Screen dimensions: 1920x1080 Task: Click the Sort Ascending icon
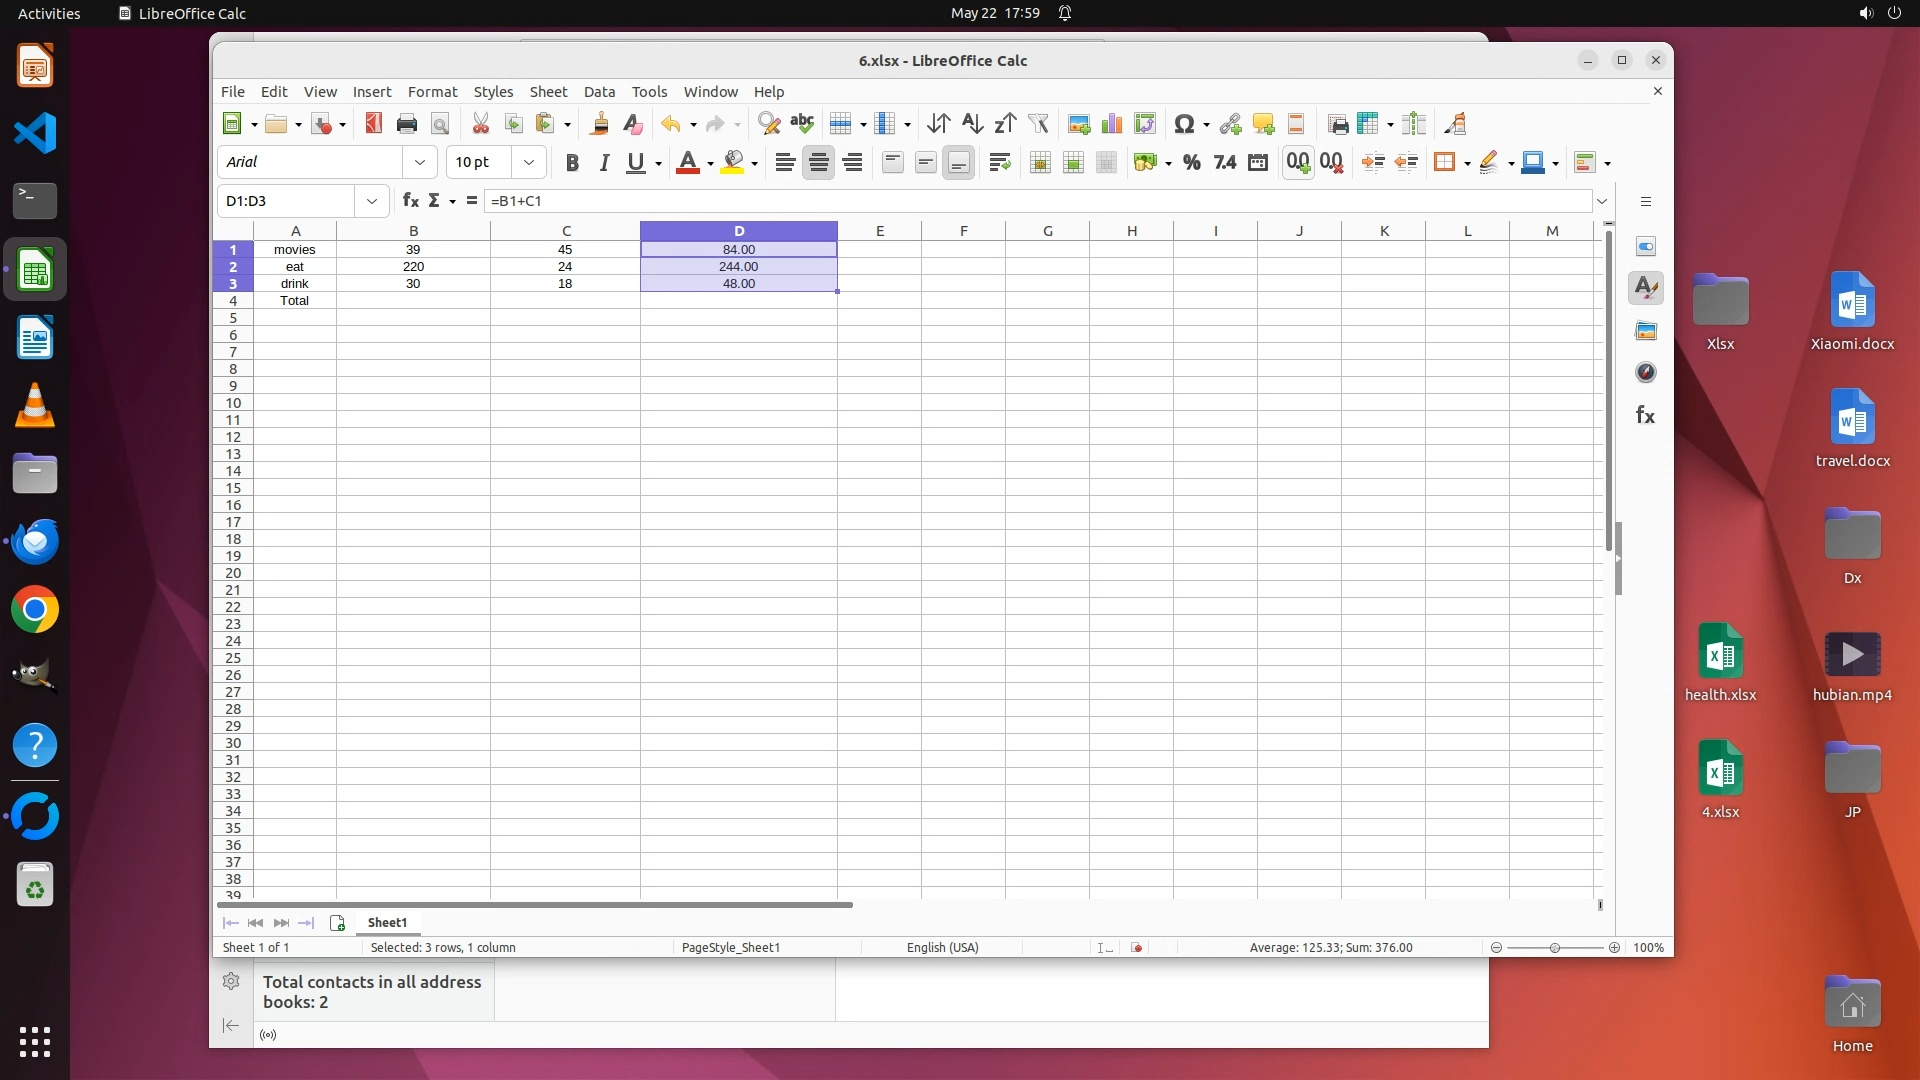click(x=971, y=124)
